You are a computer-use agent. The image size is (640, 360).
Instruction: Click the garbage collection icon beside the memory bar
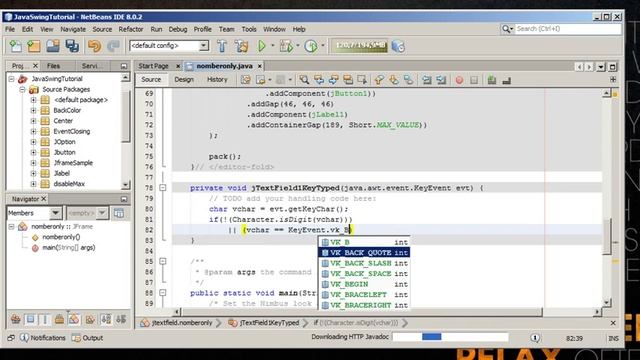(398, 46)
